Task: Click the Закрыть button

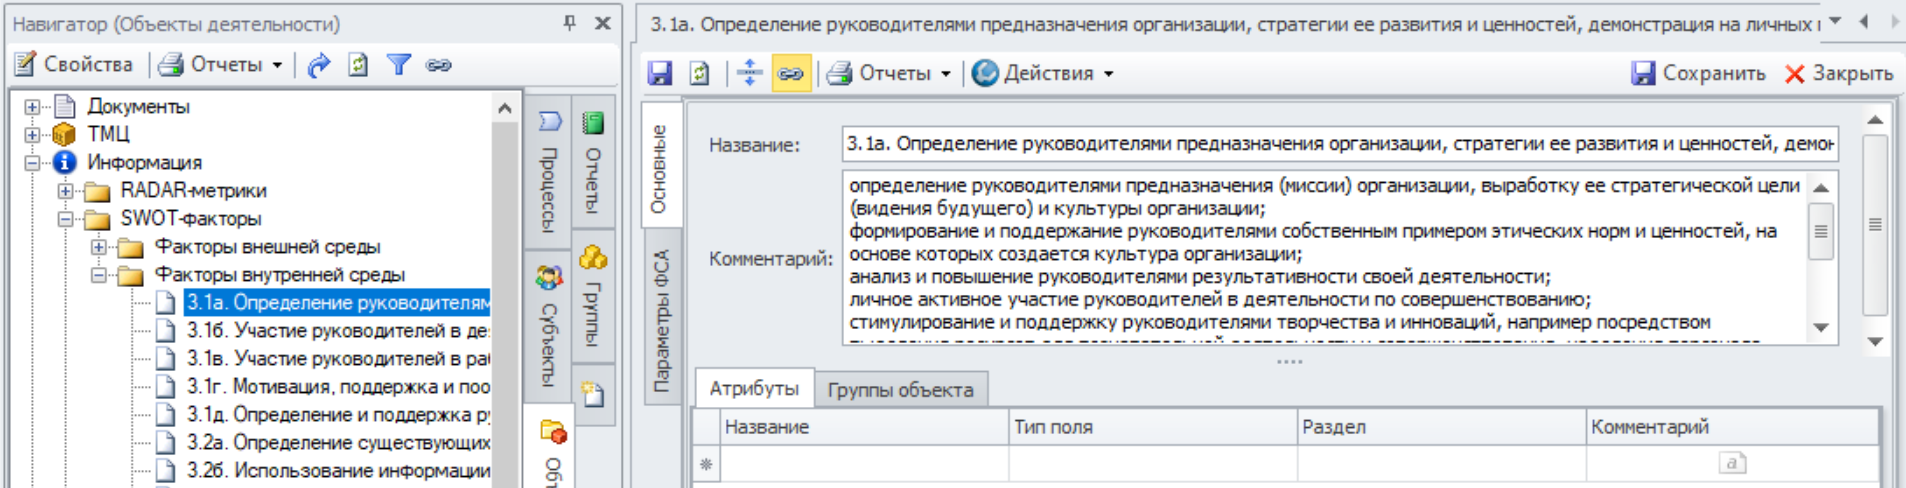Action: click(x=1839, y=73)
